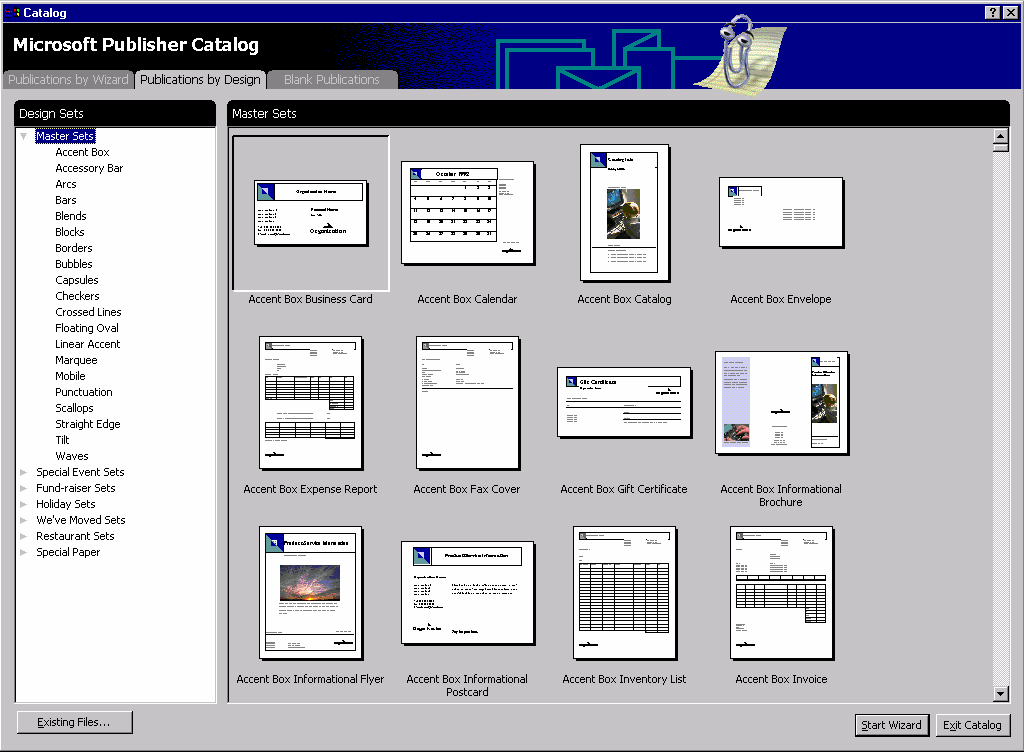Expand the We've Moved Sets node
Screen dimensions: 1024x752
[x=24, y=520]
